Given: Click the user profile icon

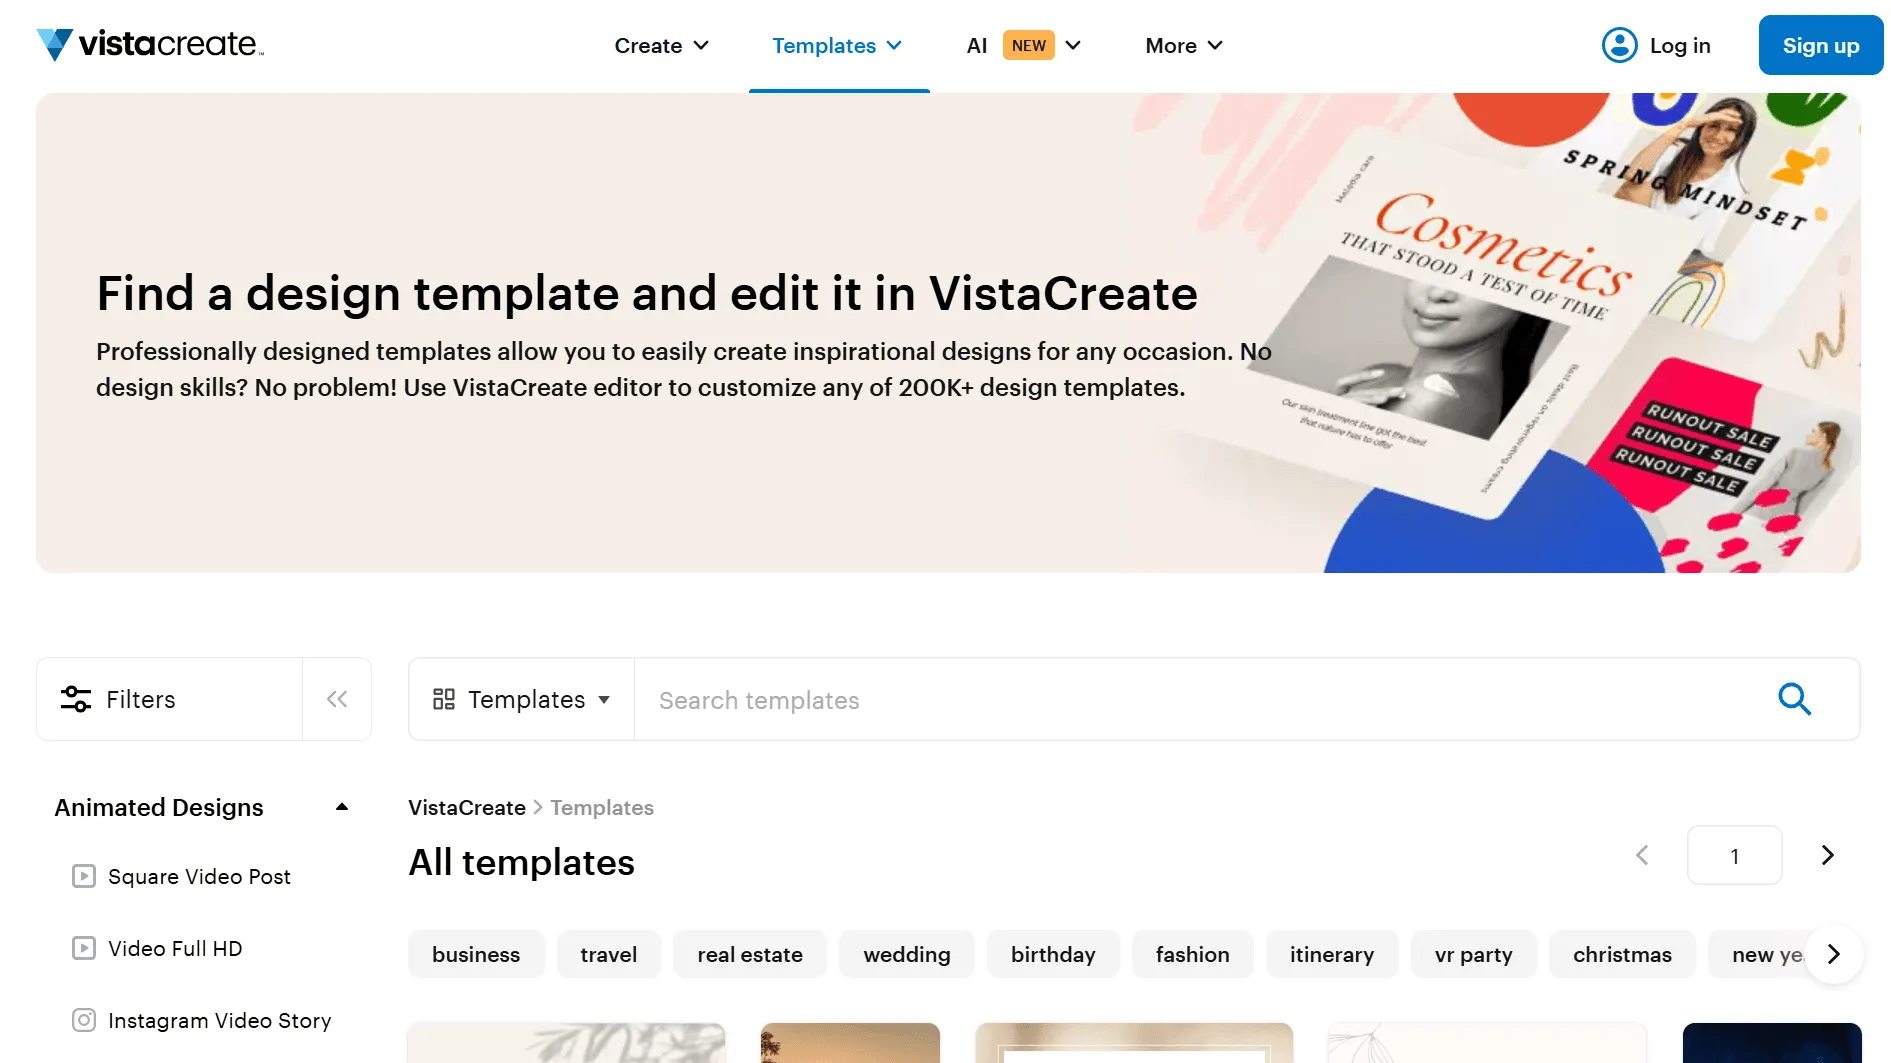Looking at the screenshot, I should pyautogui.click(x=1619, y=45).
